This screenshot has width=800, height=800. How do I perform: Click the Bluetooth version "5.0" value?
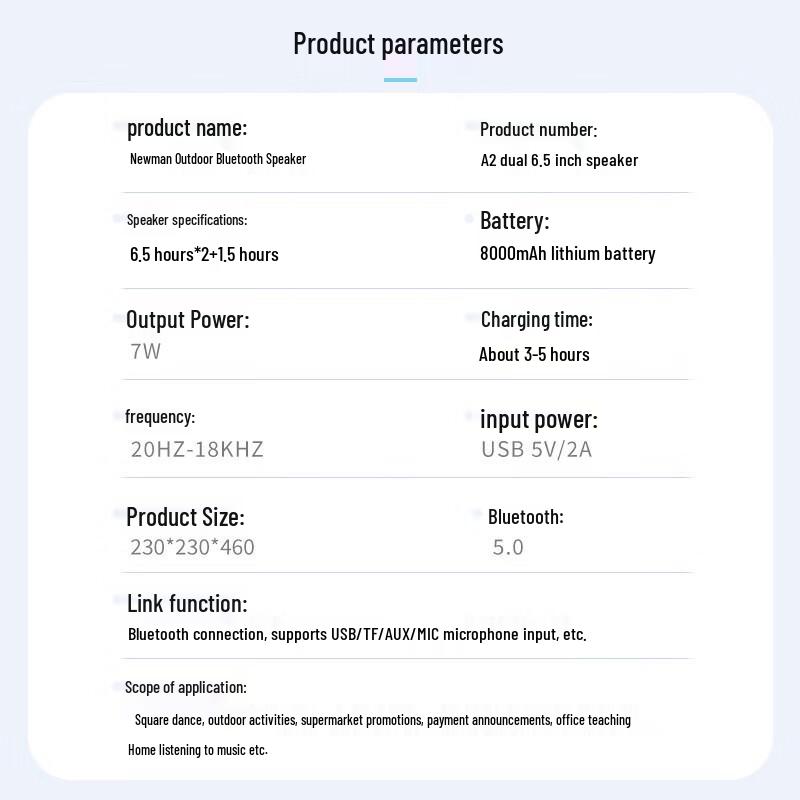click(508, 547)
